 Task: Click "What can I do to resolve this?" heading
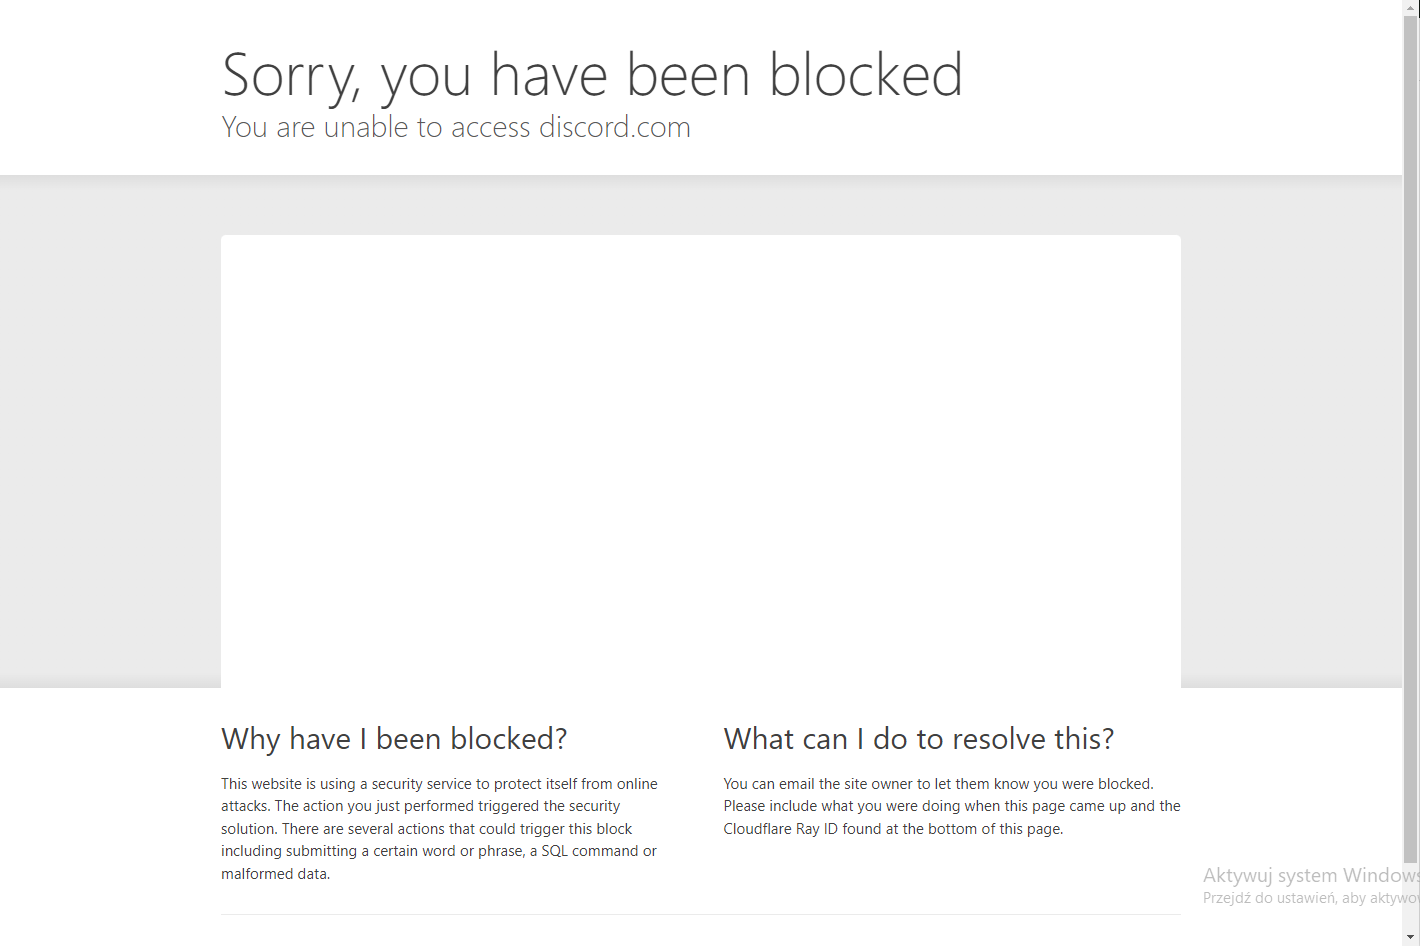(918, 739)
